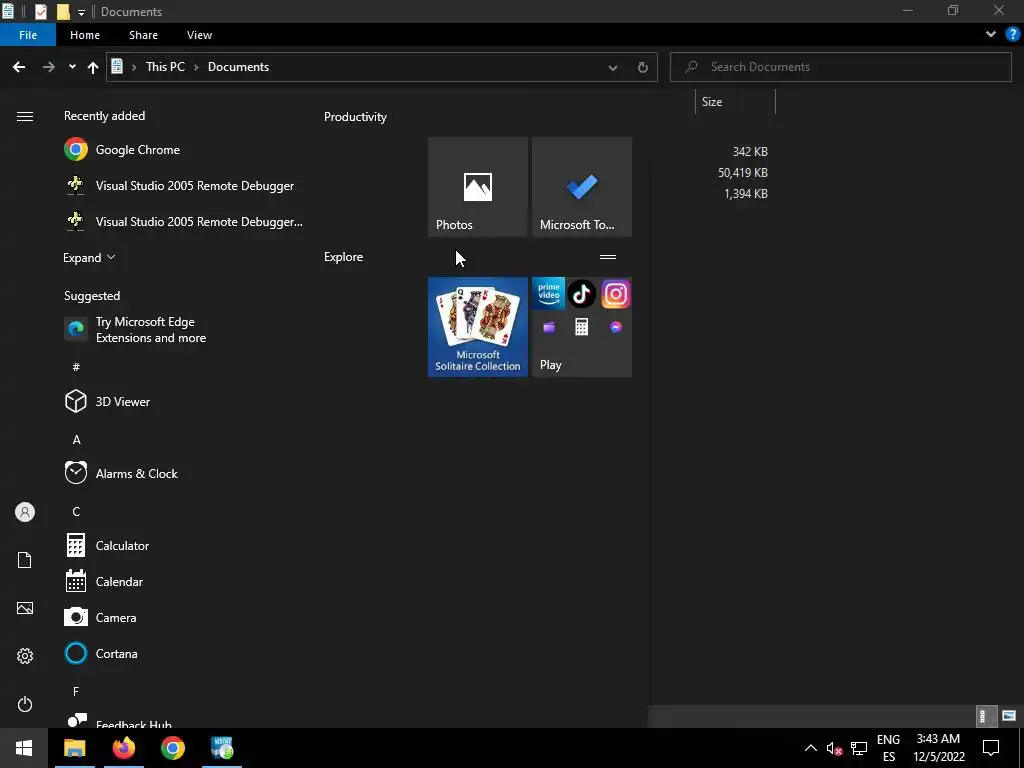
Task: Select the Explore group header
Action: (344, 257)
